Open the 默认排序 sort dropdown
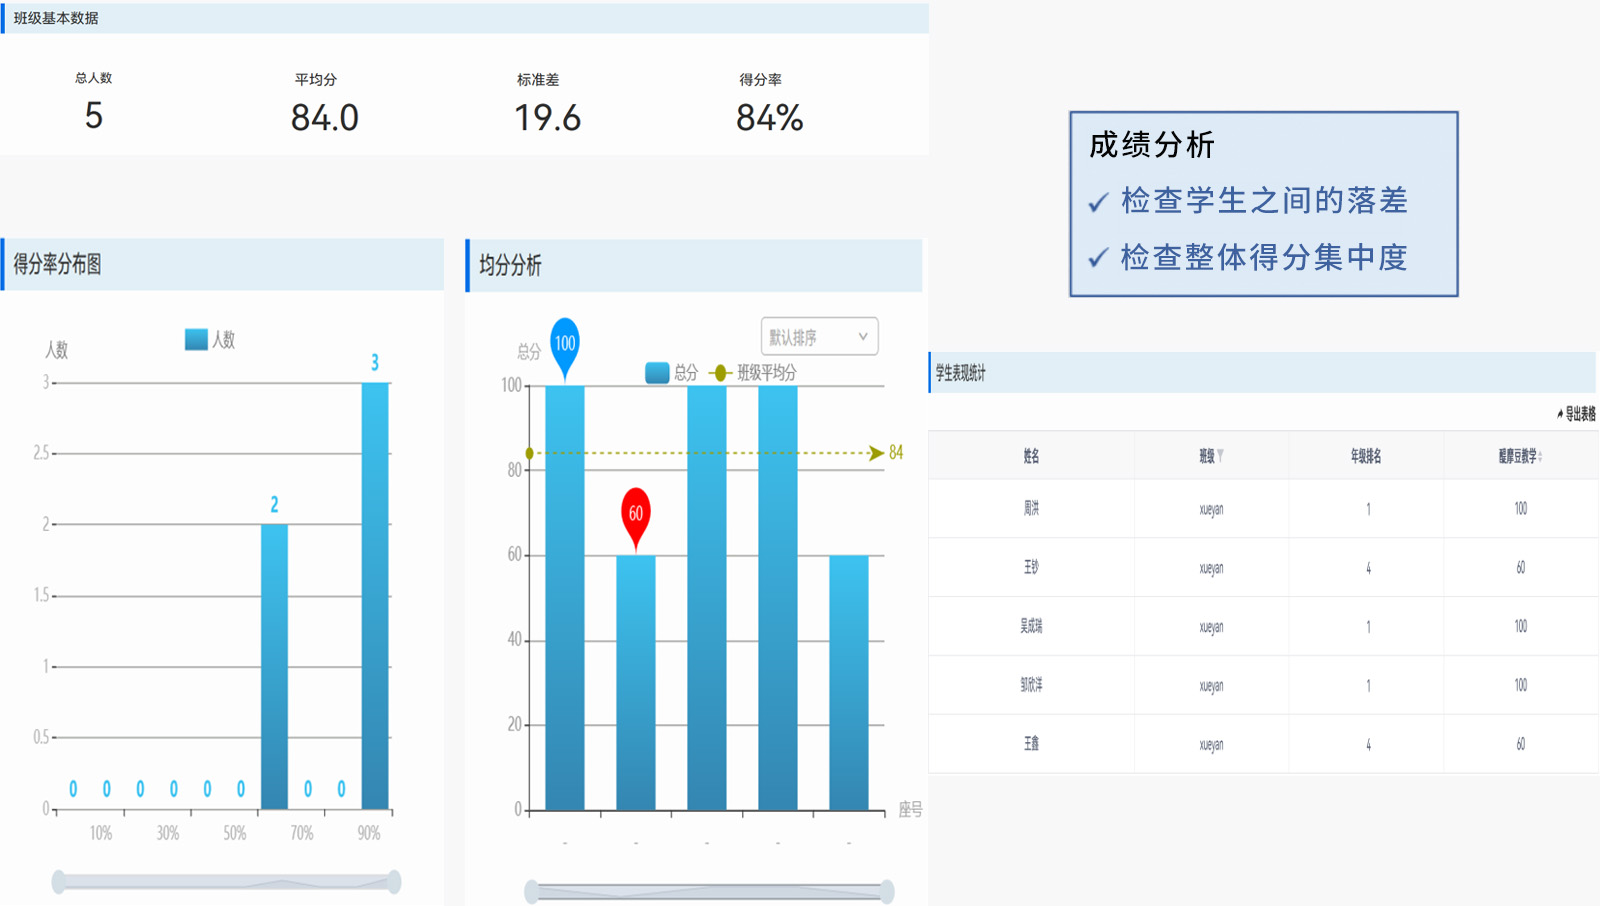 point(819,337)
